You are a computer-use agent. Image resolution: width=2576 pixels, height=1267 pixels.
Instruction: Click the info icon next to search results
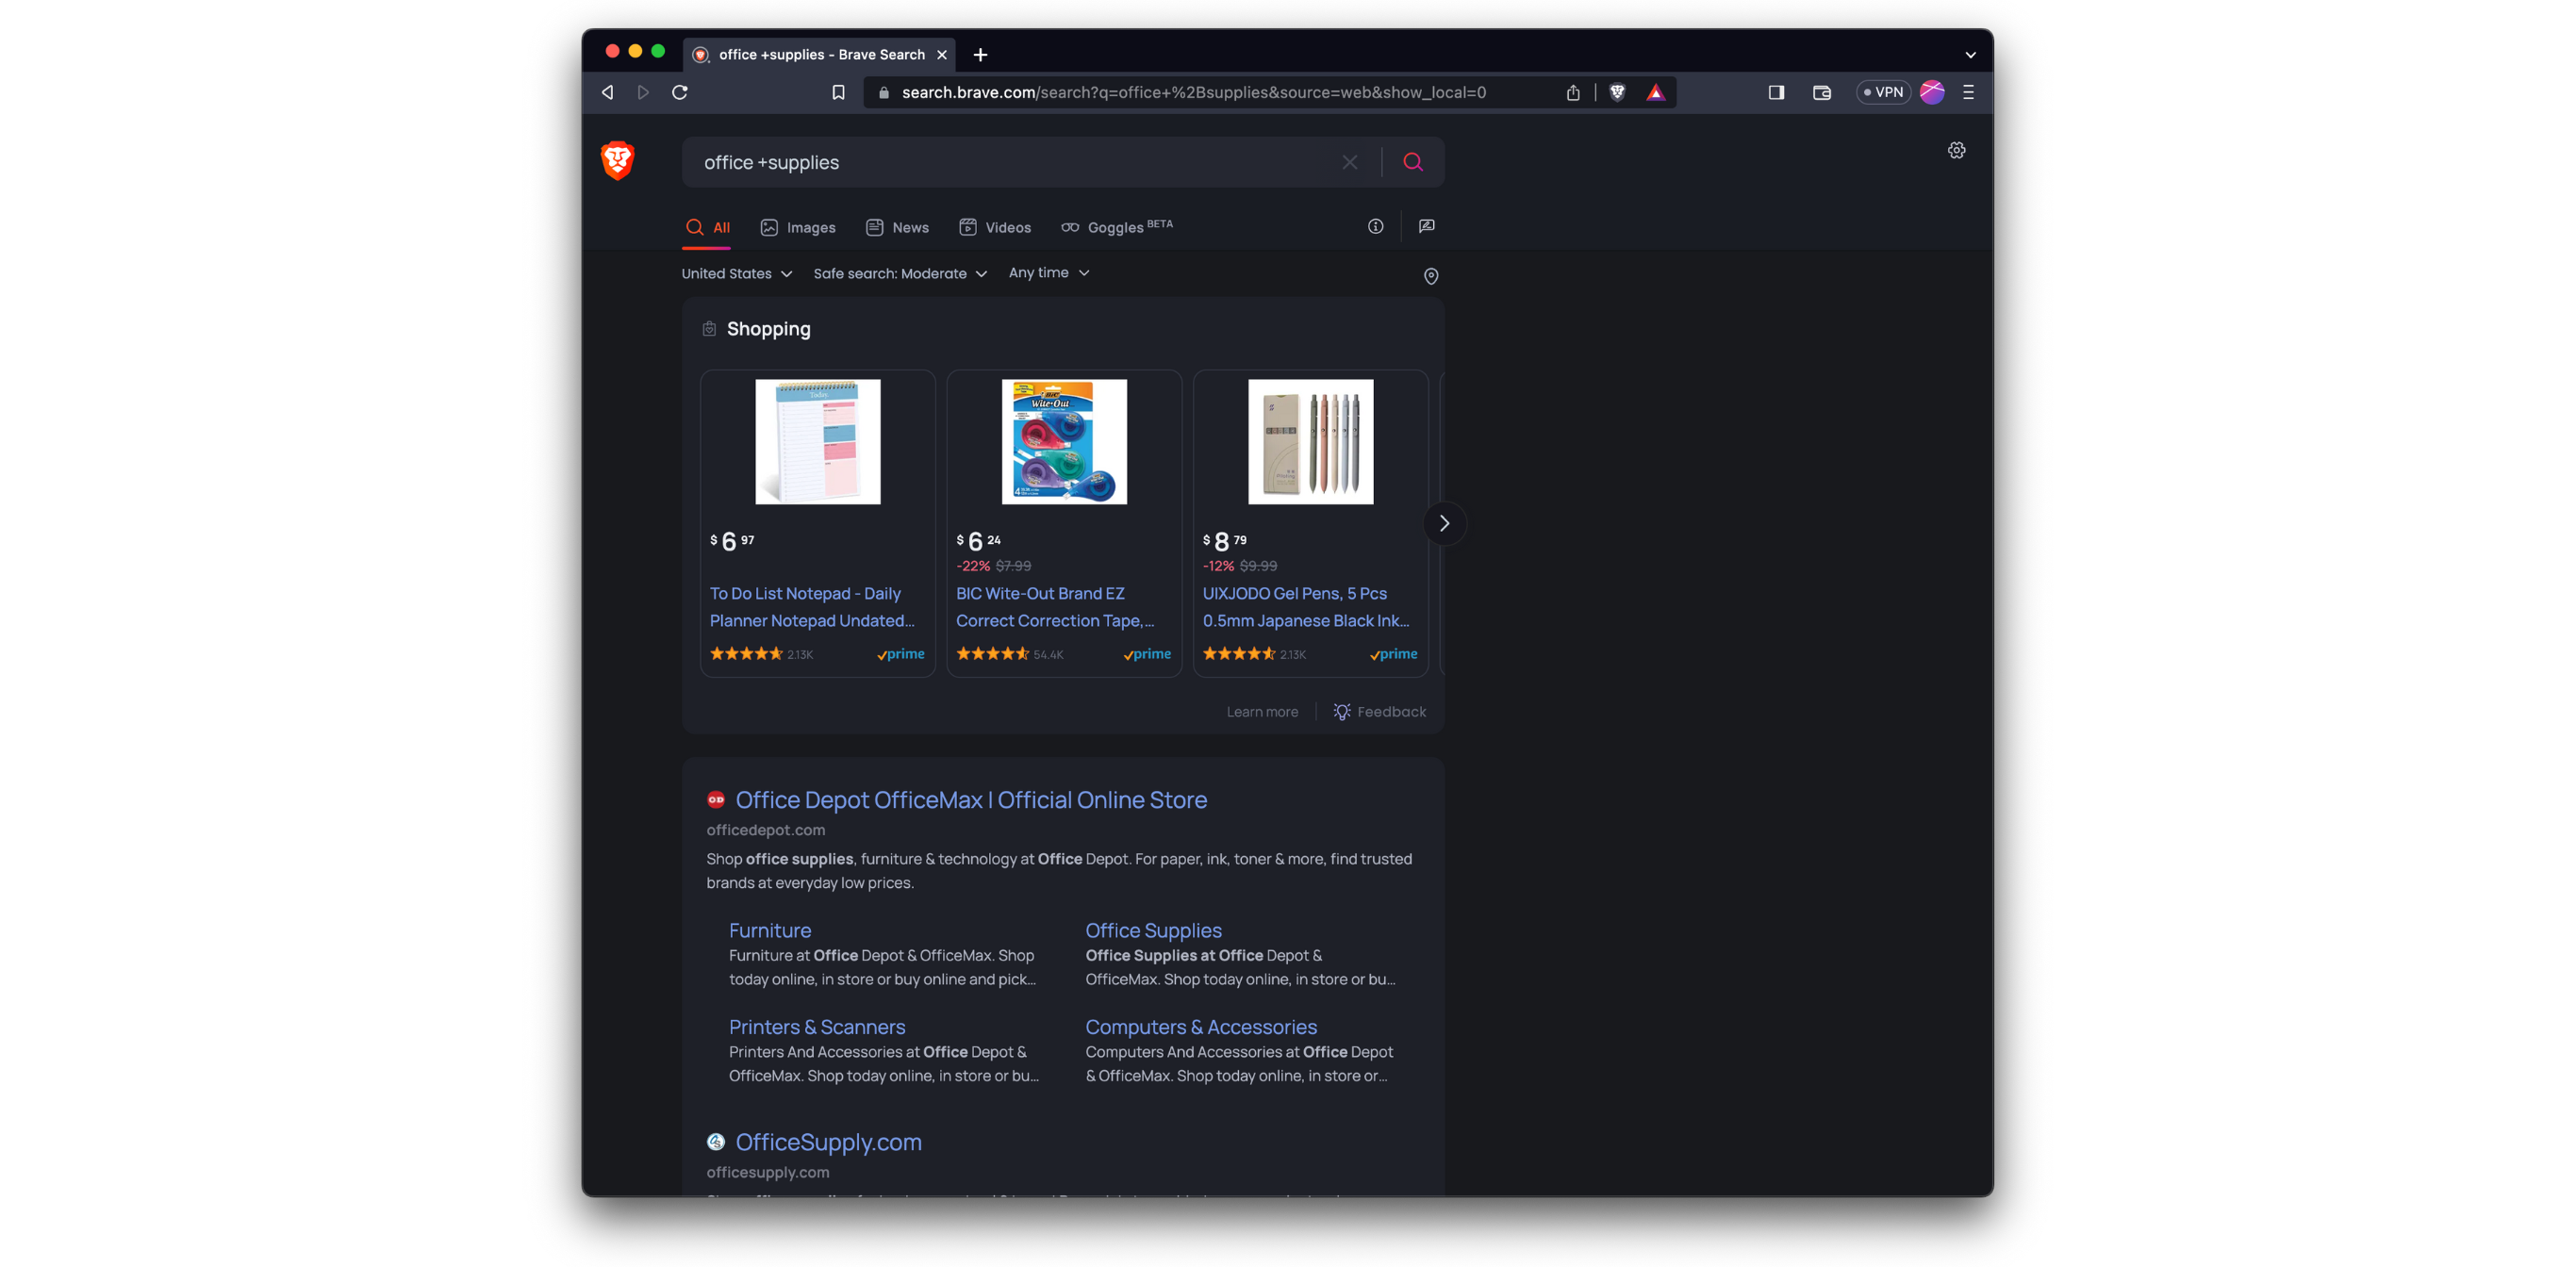tap(1375, 226)
